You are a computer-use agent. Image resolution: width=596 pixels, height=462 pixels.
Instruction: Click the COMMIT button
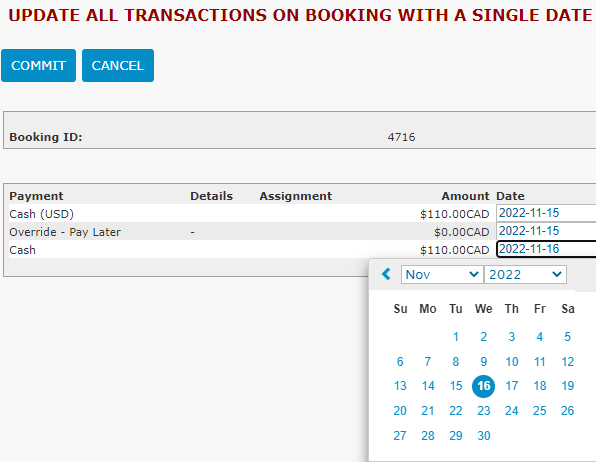(38, 65)
